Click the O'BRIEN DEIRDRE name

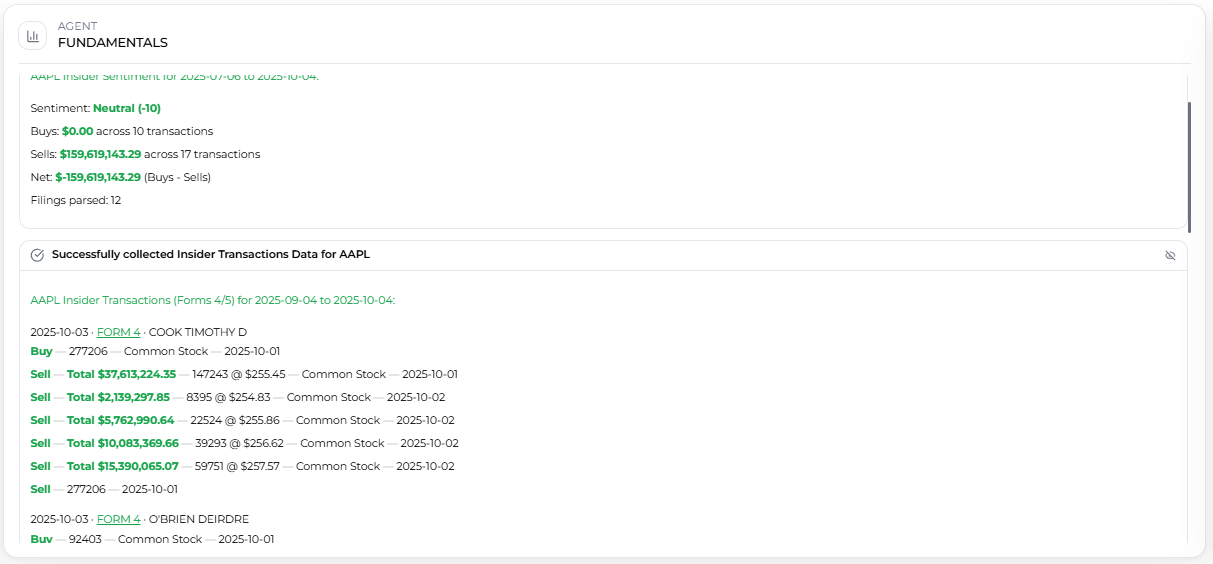(199, 519)
